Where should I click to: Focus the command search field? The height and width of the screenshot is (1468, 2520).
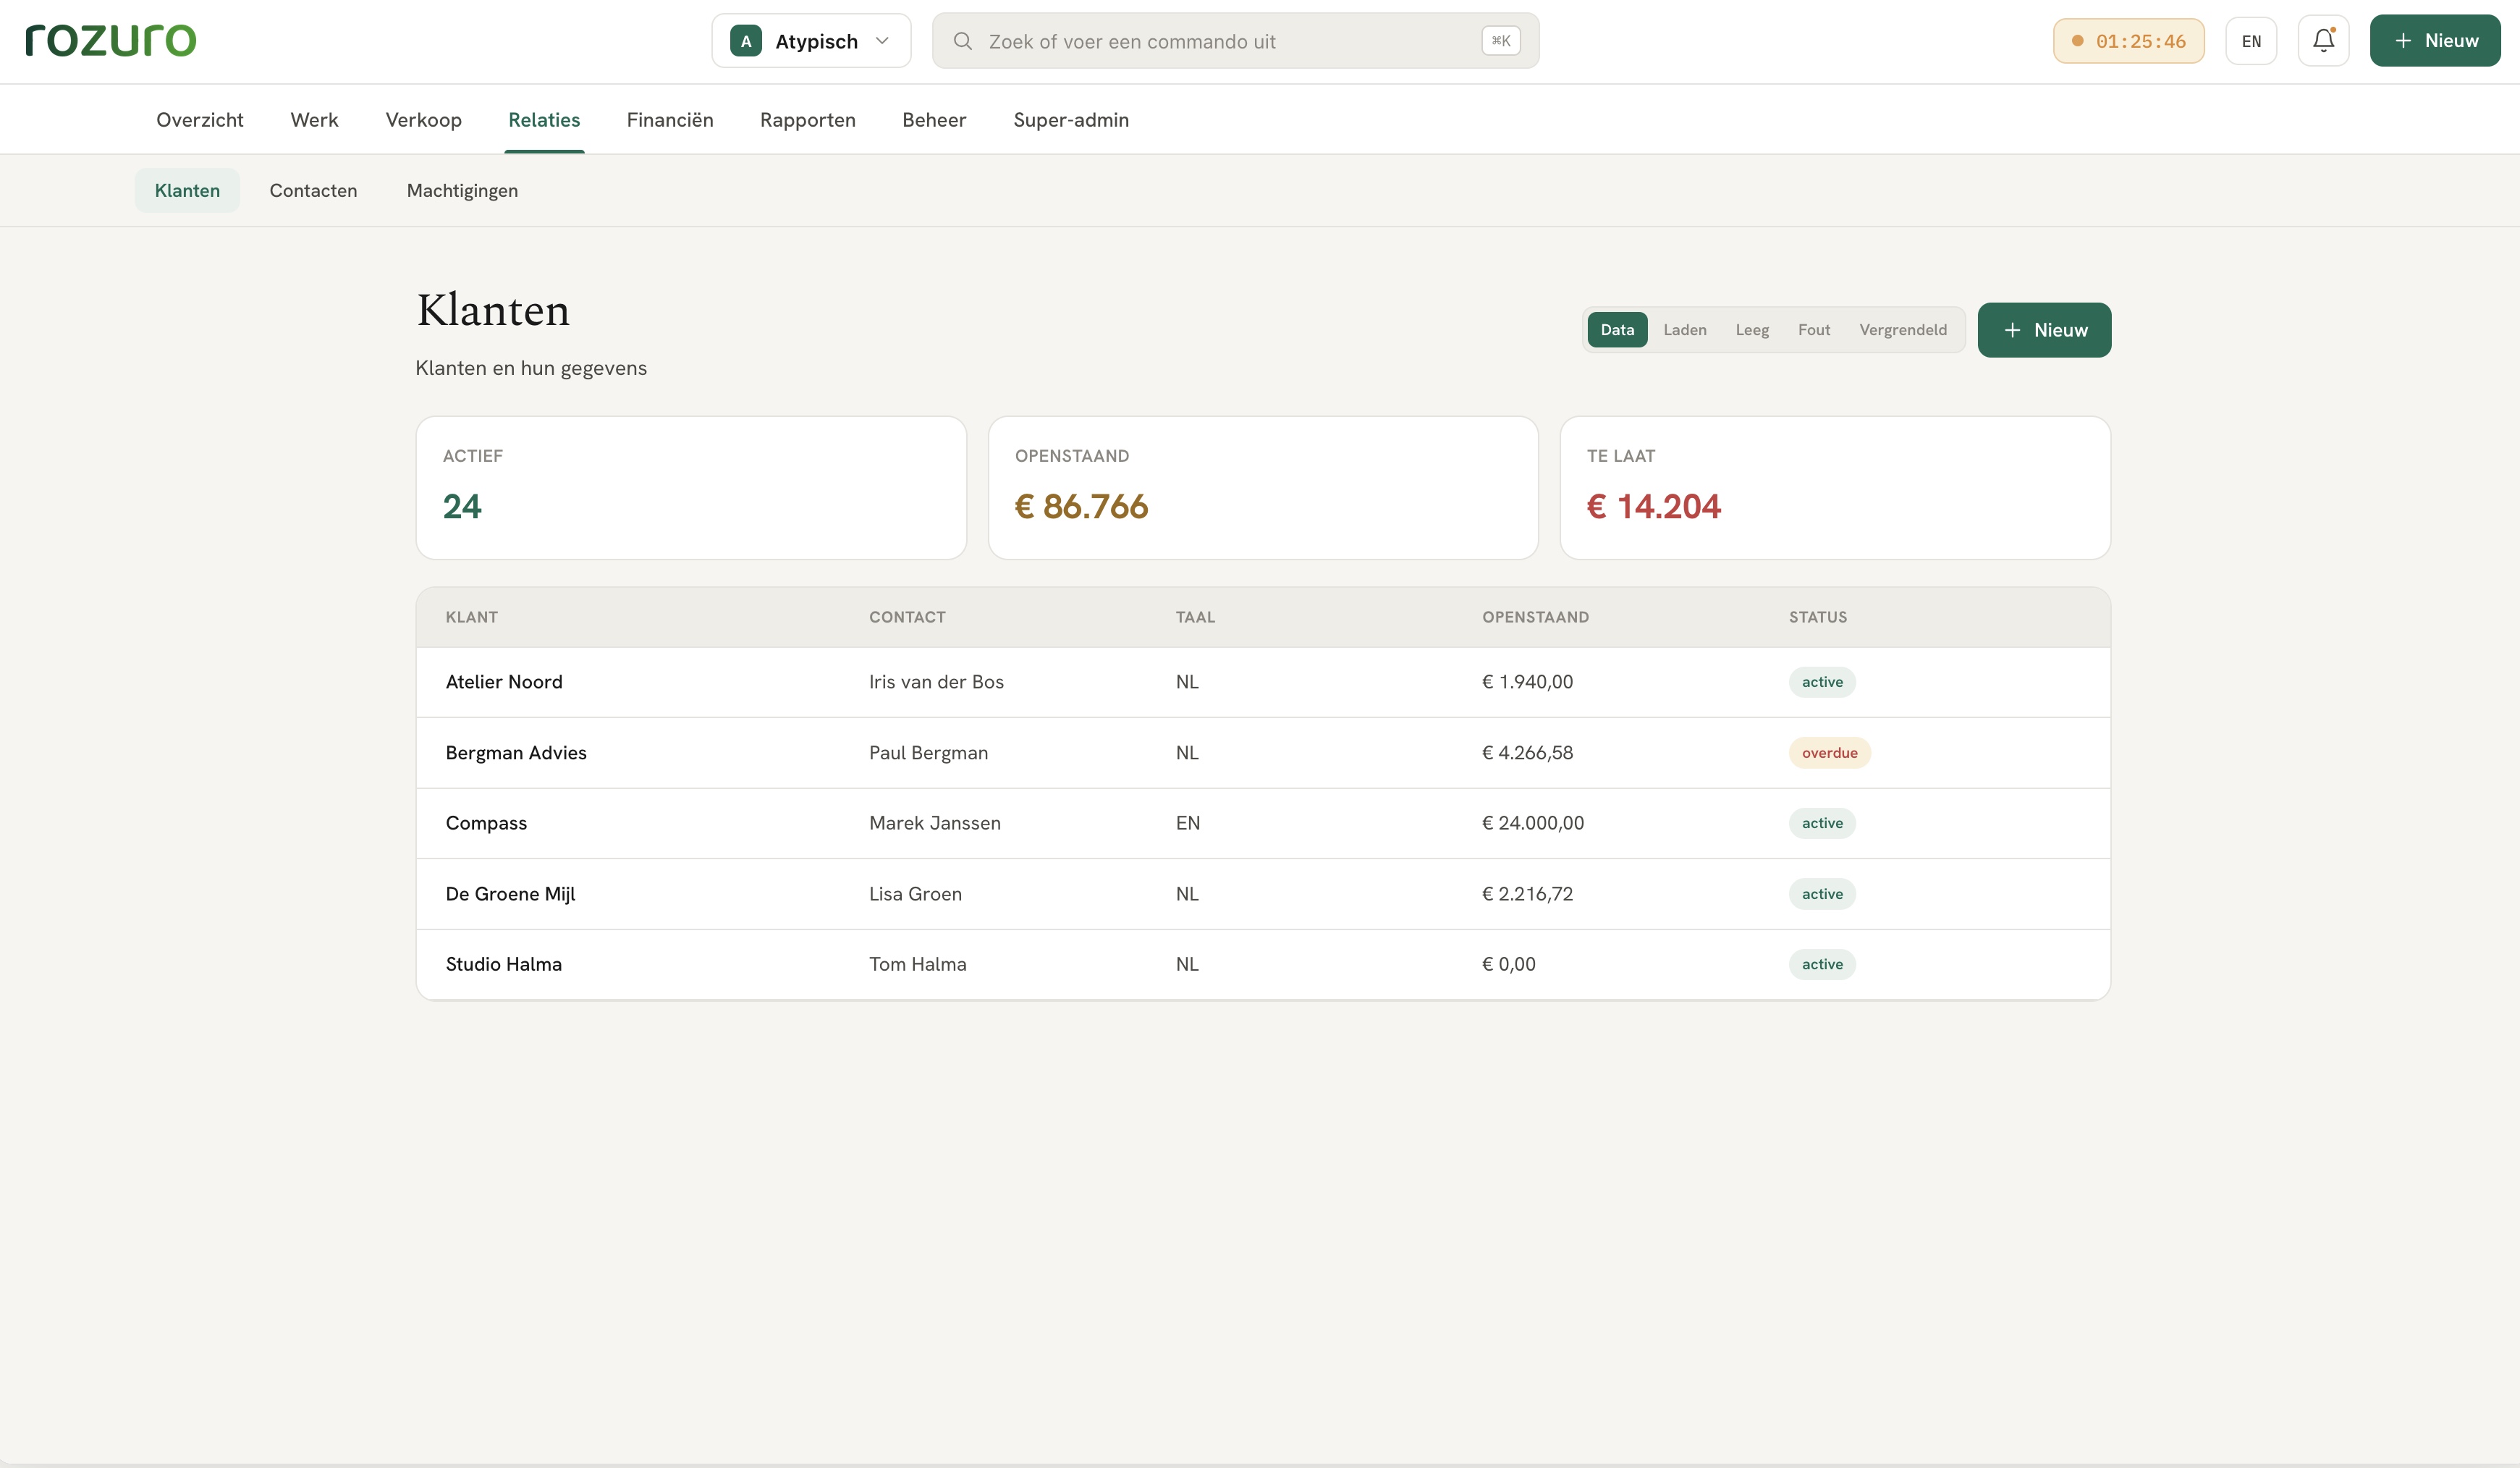(1235, 41)
